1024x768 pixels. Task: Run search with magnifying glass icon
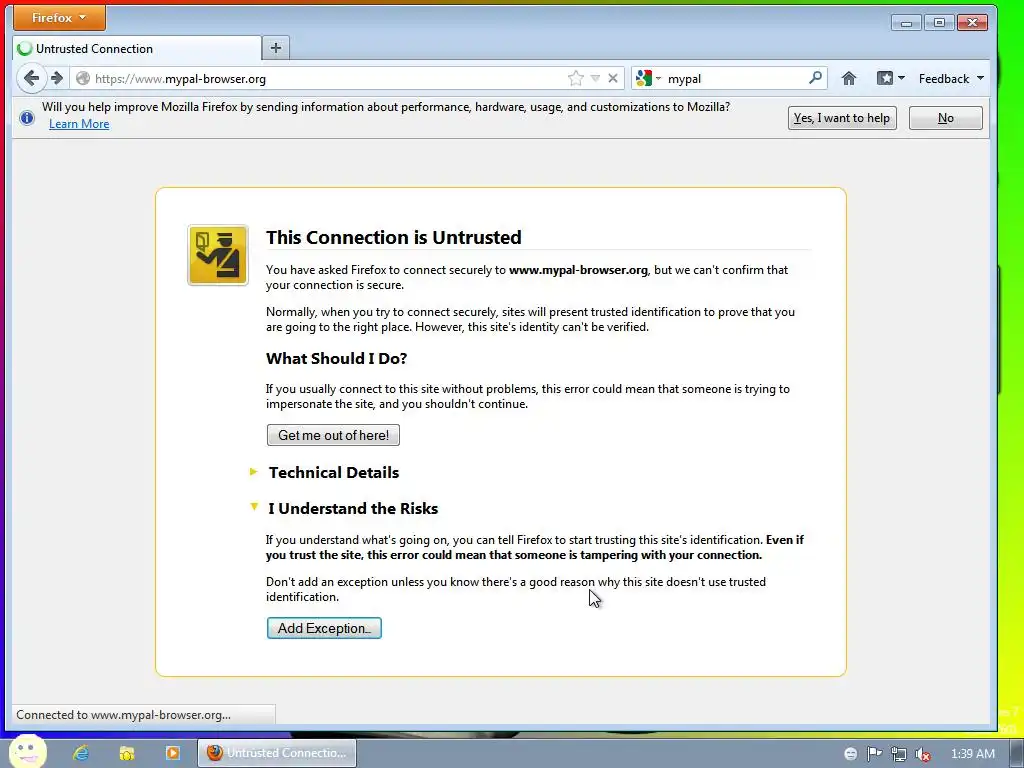815,78
